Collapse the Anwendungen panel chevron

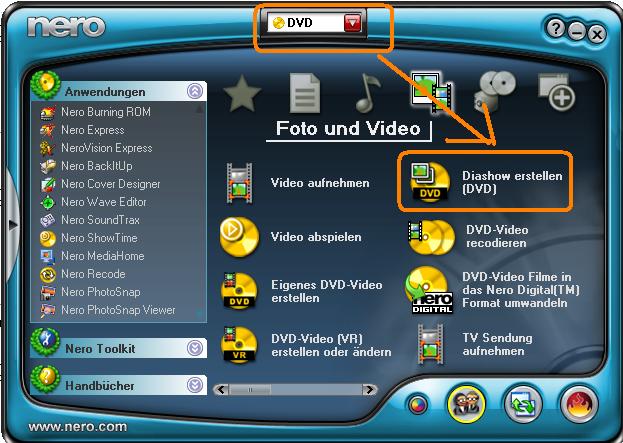(195, 91)
